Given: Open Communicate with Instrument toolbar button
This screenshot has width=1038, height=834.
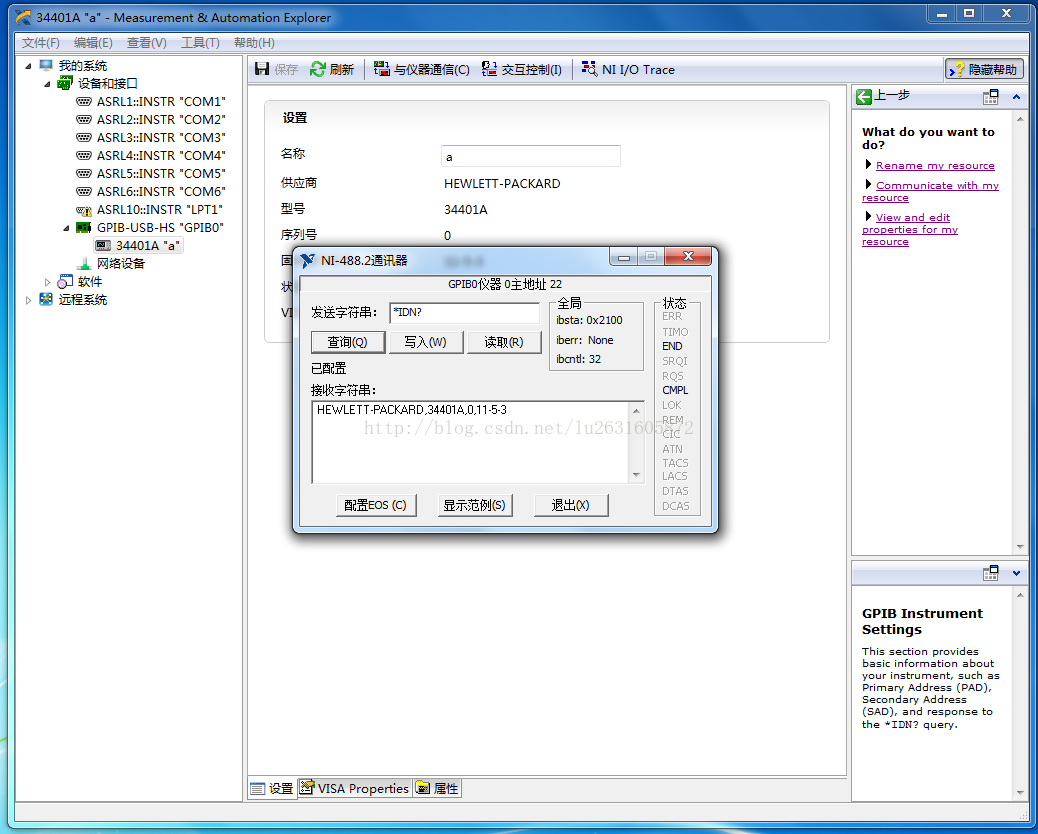Looking at the screenshot, I should click(x=422, y=69).
